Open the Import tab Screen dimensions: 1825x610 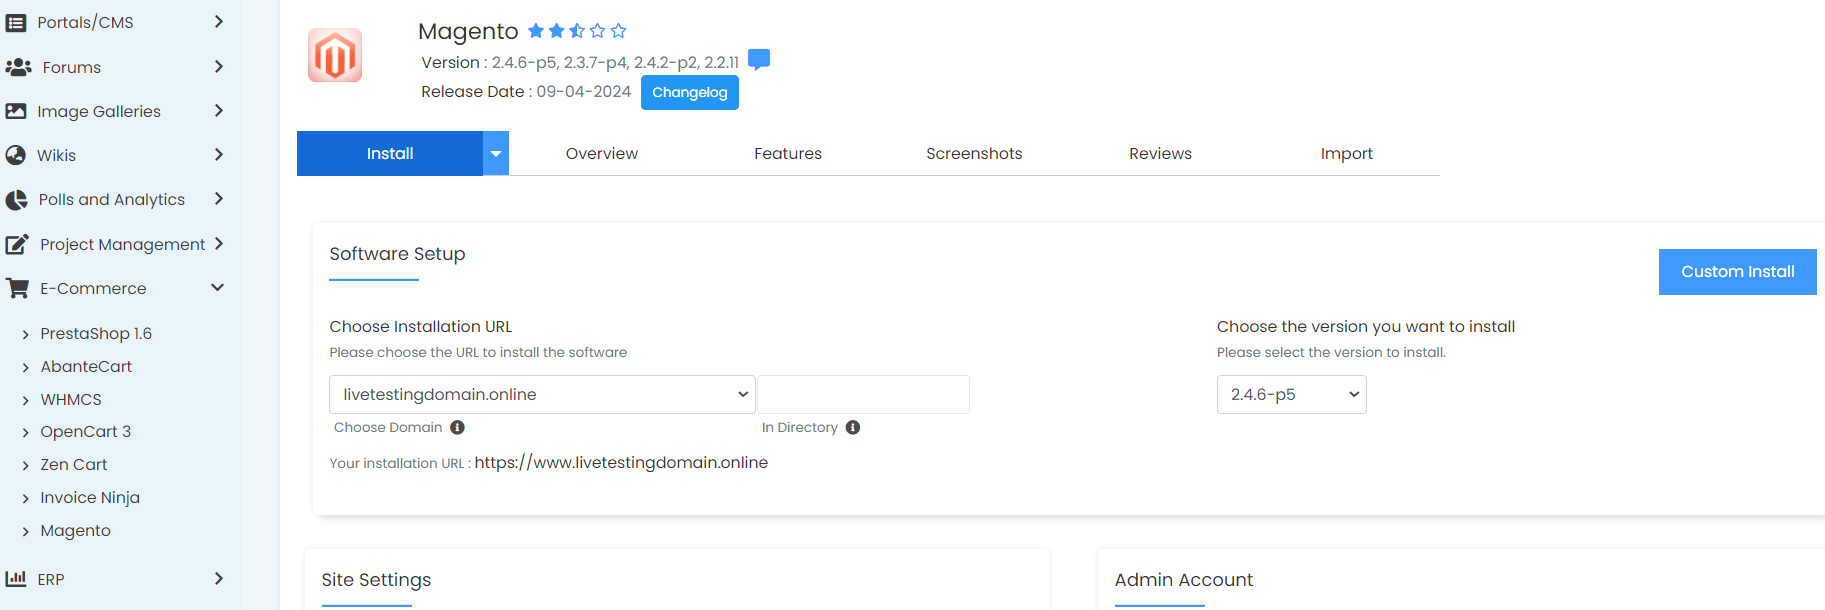1346,154
